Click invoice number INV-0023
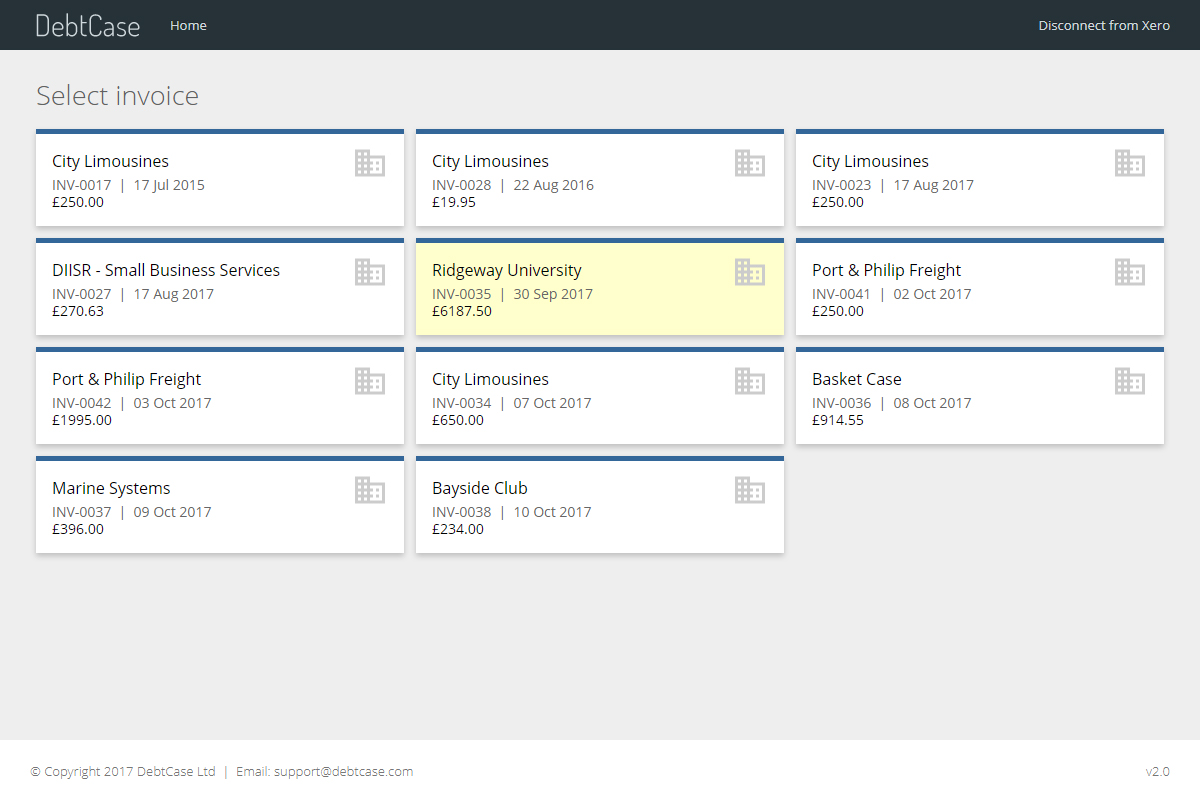 [842, 185]
